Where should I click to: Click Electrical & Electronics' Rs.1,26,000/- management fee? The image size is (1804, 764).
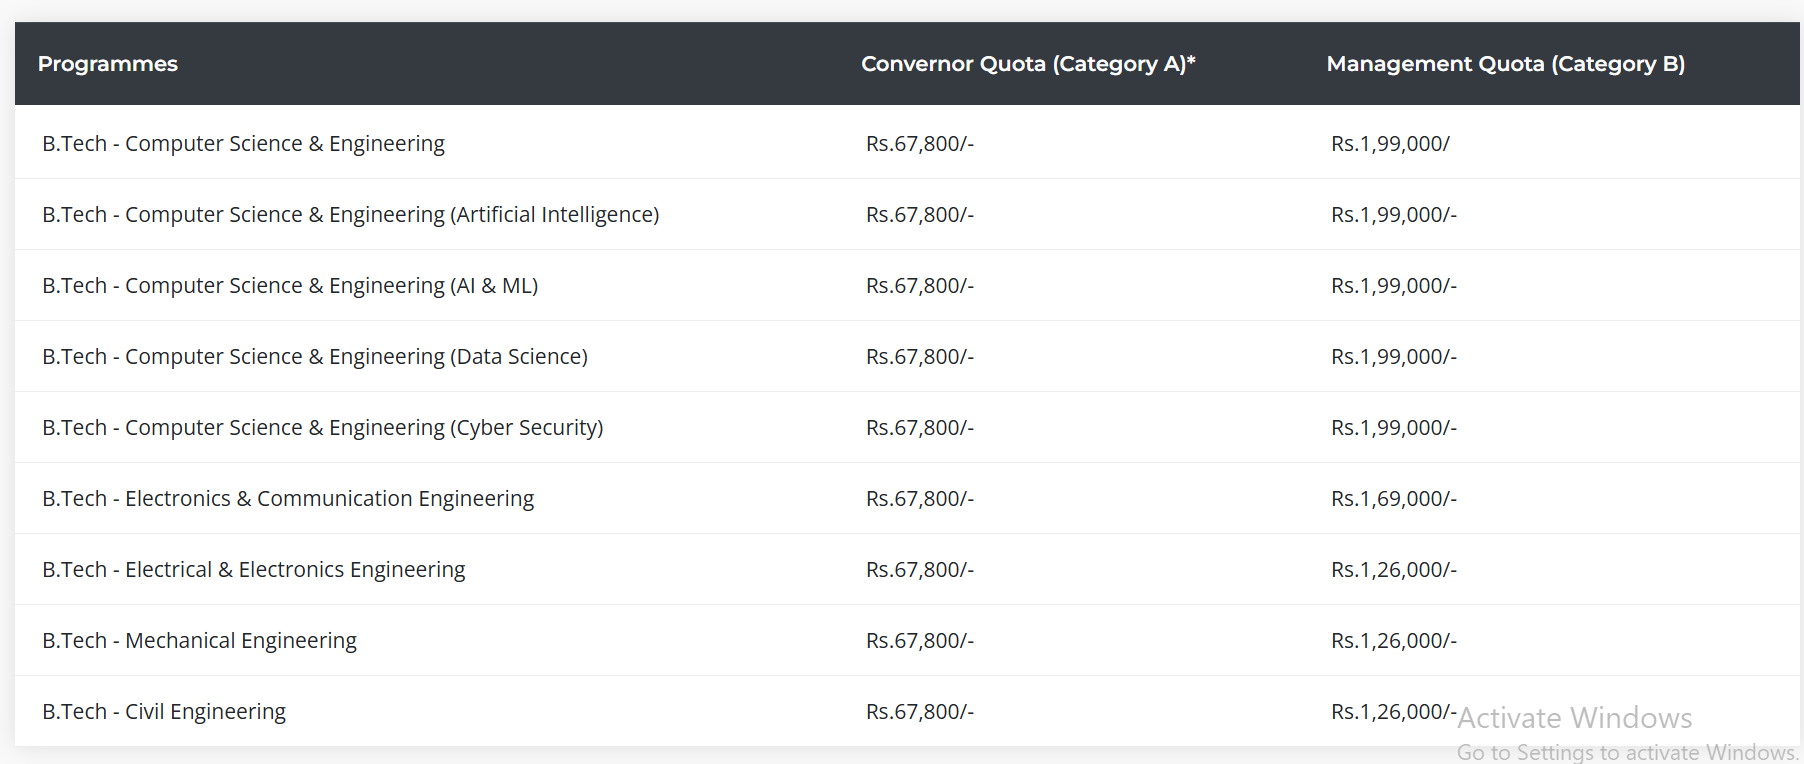click(x=1393, y=570)
